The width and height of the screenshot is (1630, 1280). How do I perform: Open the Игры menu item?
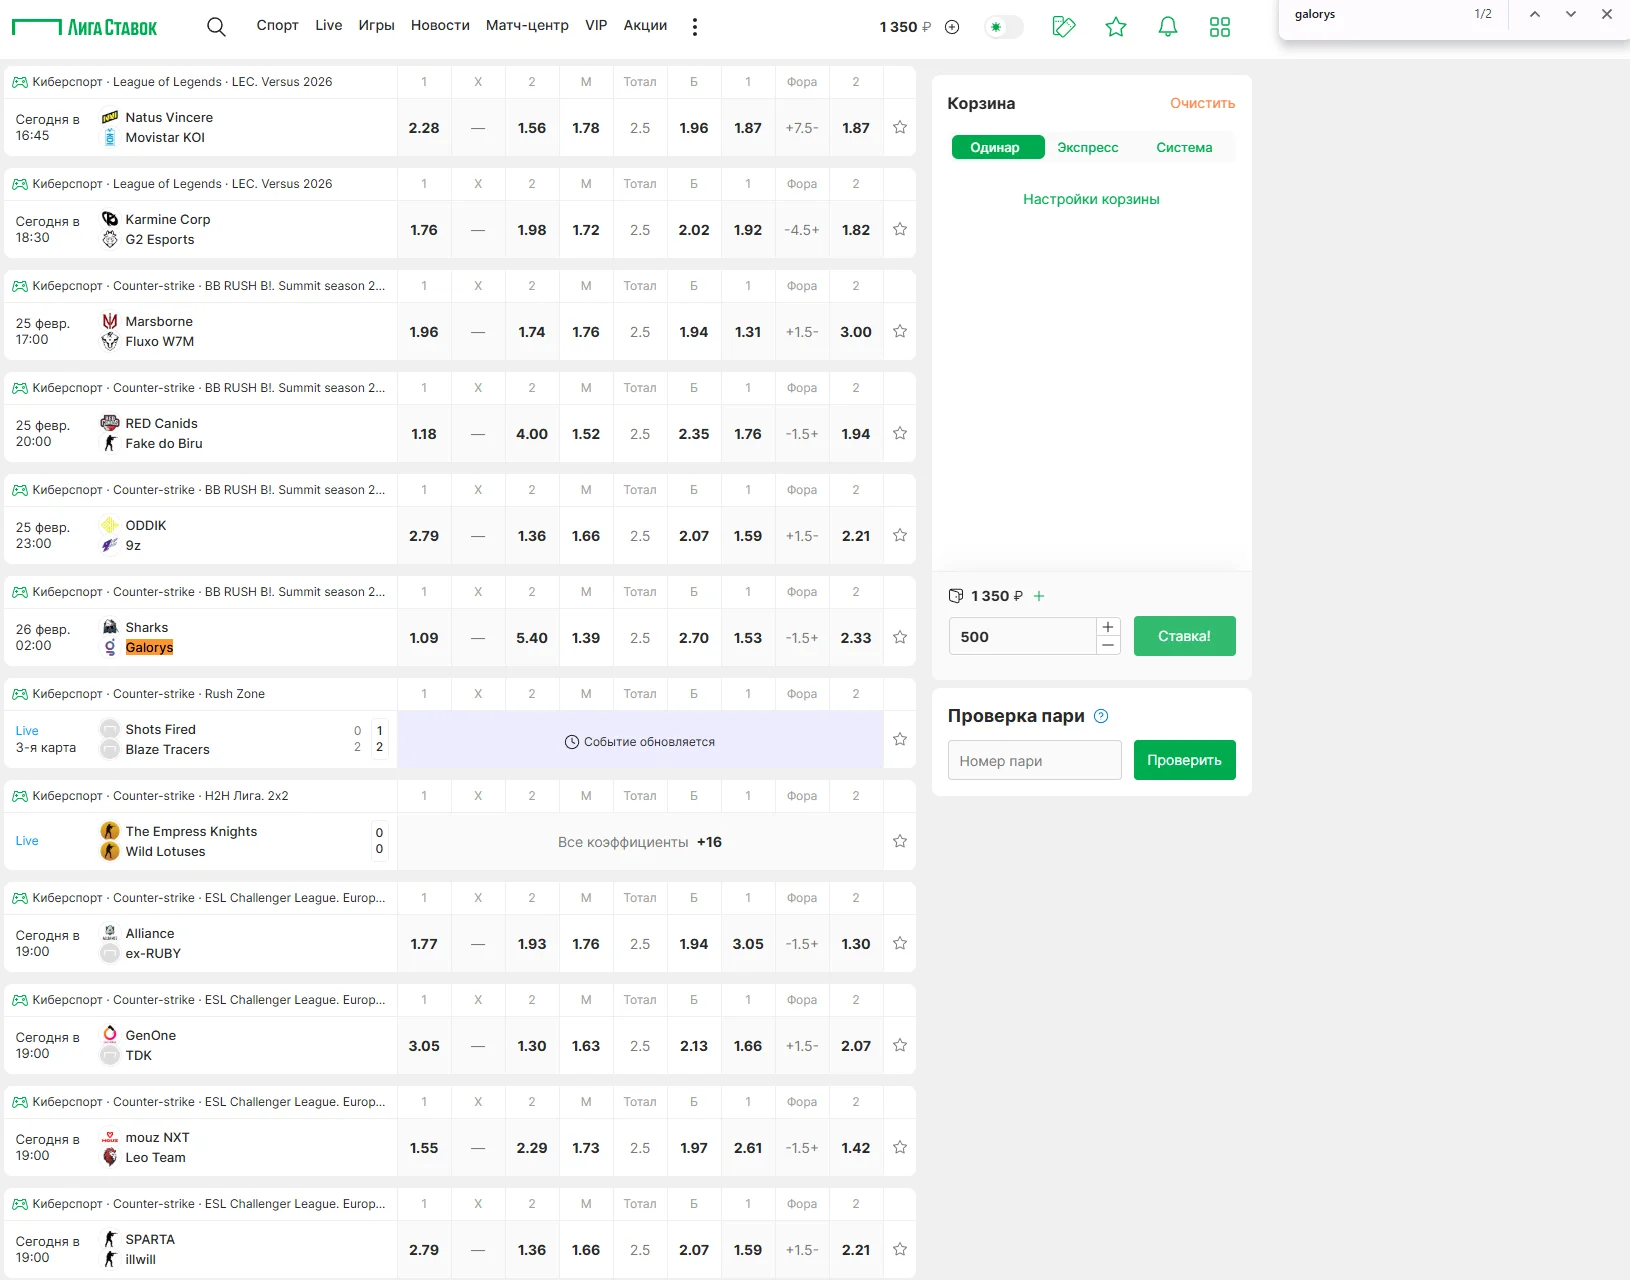(376, 25)
